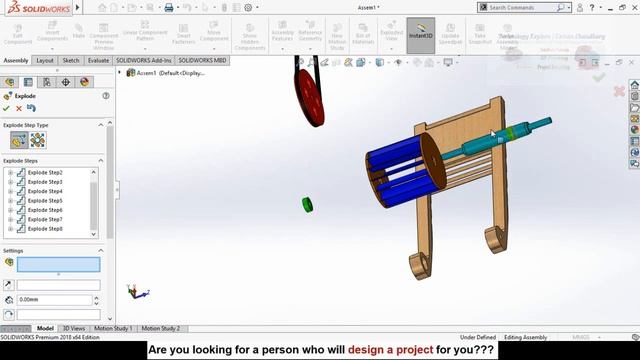Open the SOLIDWORKS MBD tab
The width and height of the screenshot is (640, 360).
click(x=202, y=60)
